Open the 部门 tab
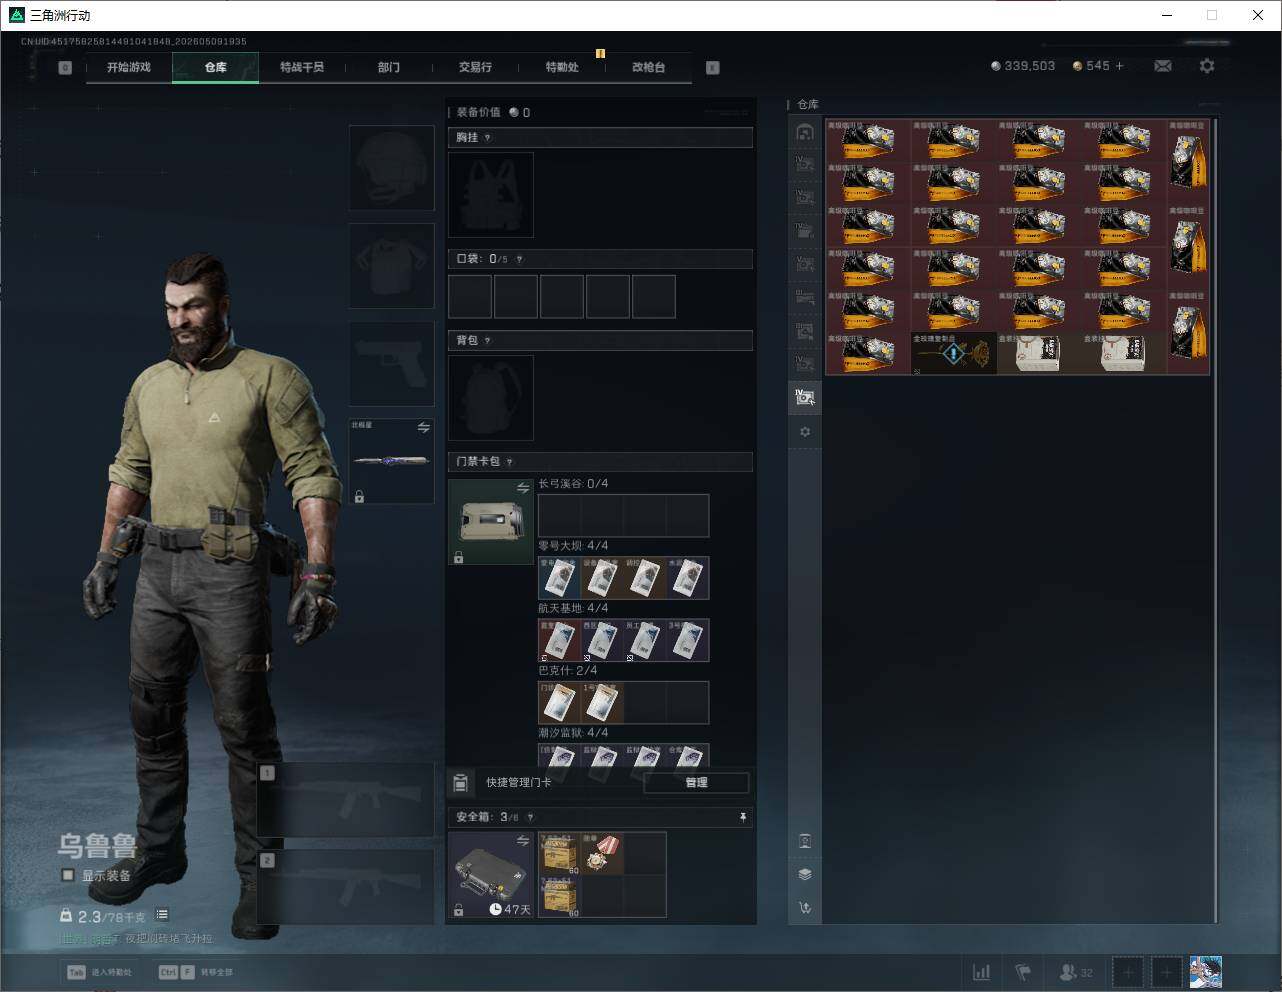1282x992 pixels. [x=389, y=67]
